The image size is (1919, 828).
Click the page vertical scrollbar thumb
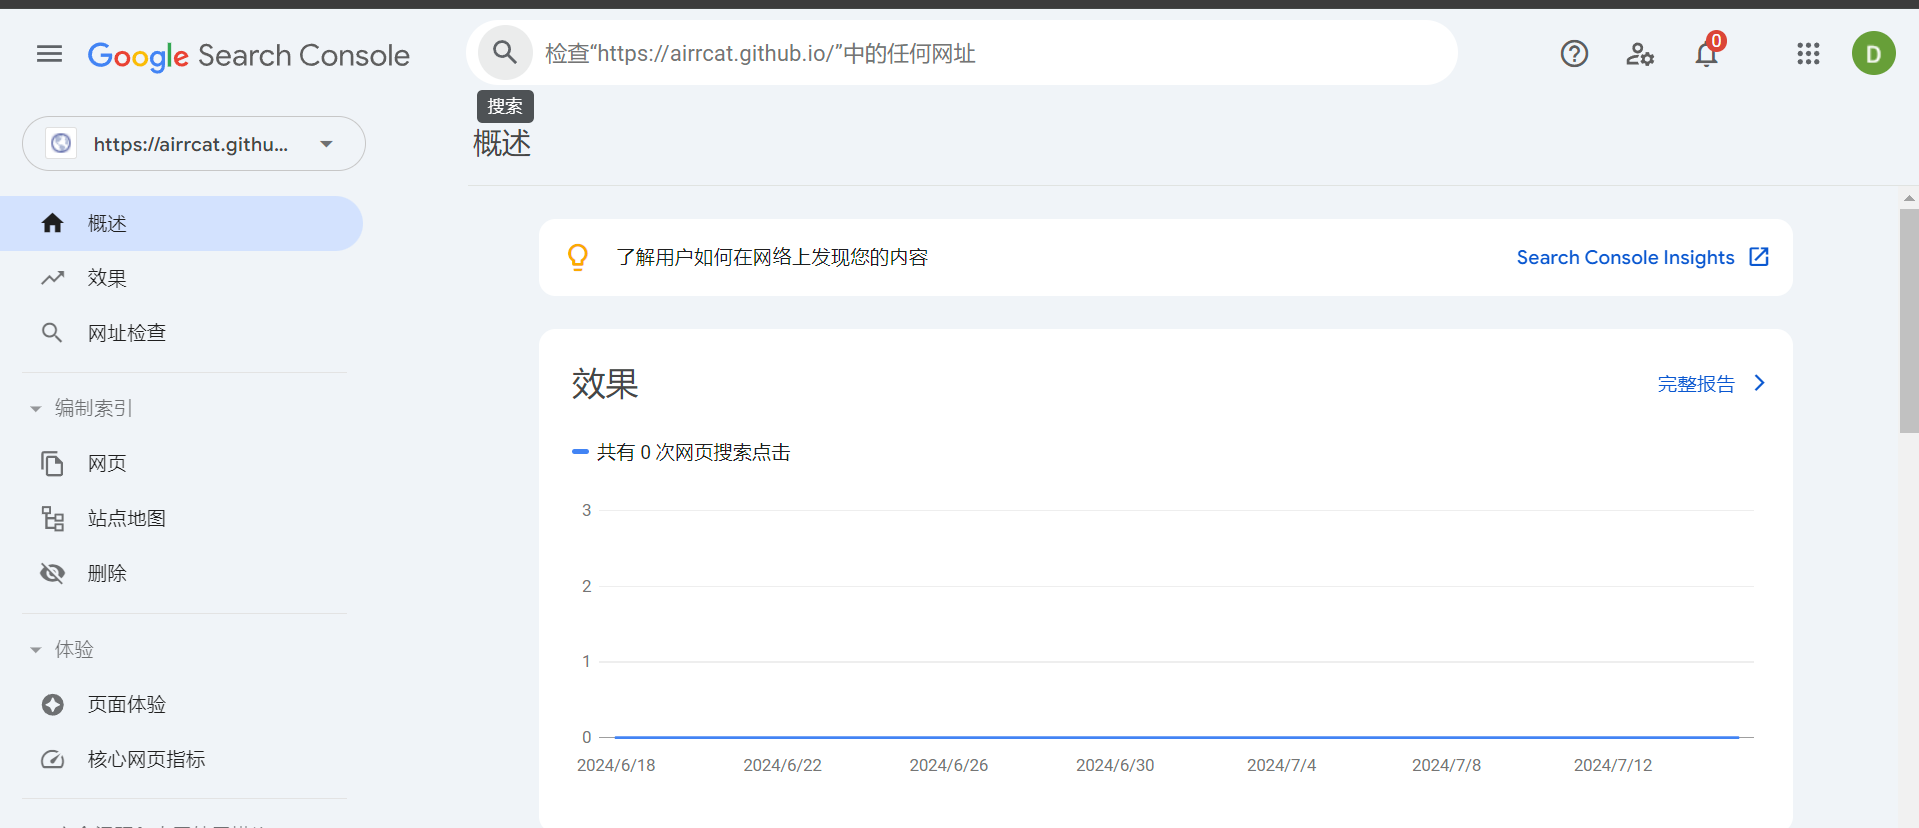click(x=1909, y=320)
